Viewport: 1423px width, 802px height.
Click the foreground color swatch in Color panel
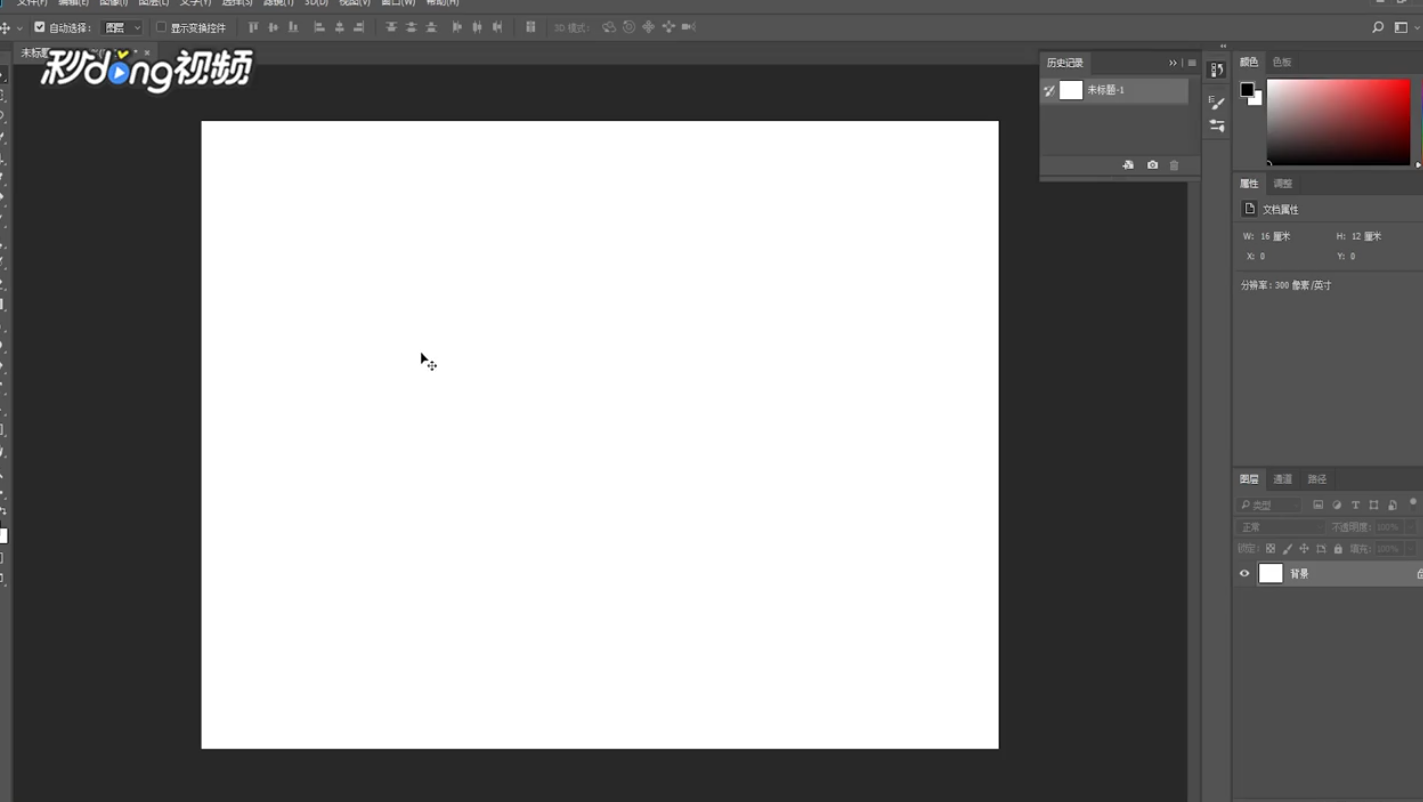click(1247, 90)
